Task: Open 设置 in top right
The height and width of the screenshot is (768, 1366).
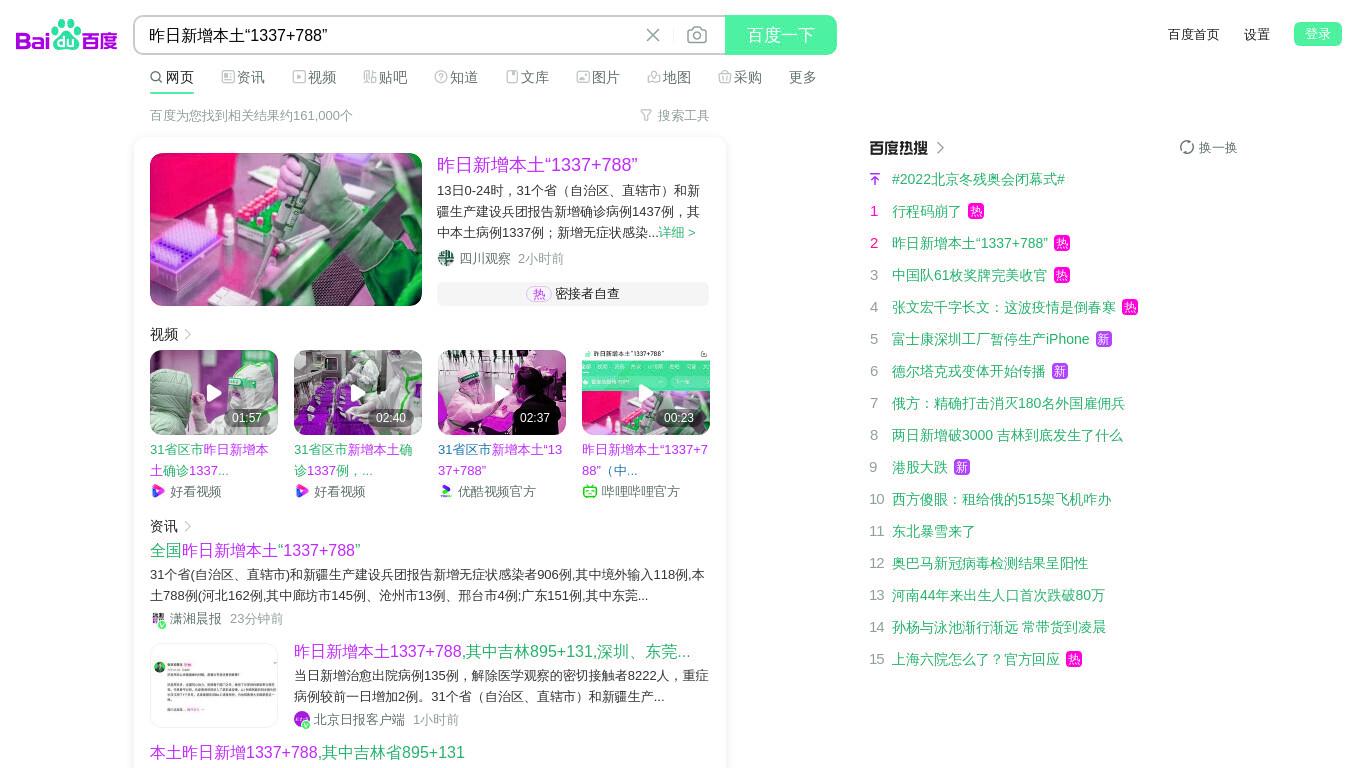Action: click(1257, 34)
